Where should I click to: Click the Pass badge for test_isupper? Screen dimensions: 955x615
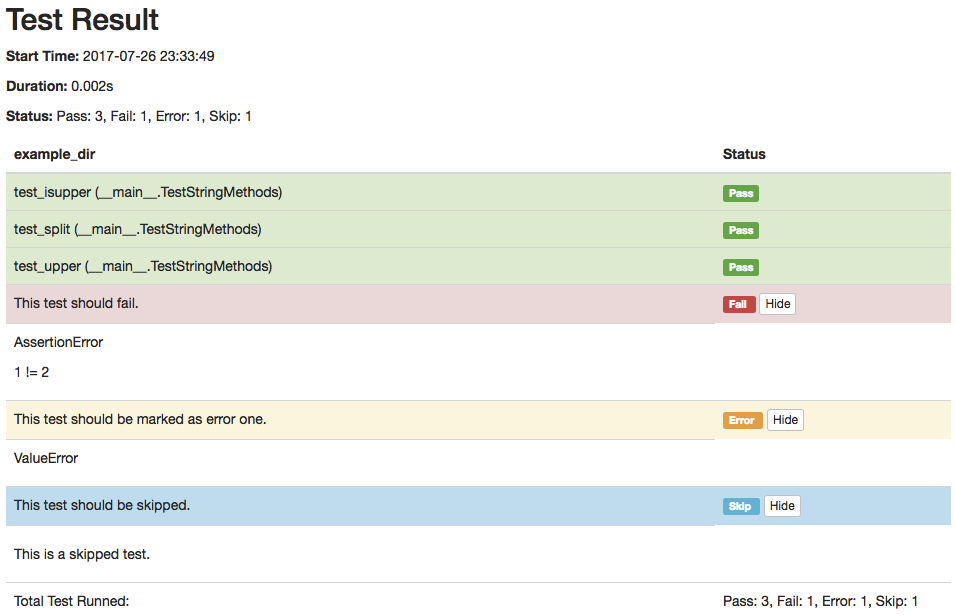point(741,193)
